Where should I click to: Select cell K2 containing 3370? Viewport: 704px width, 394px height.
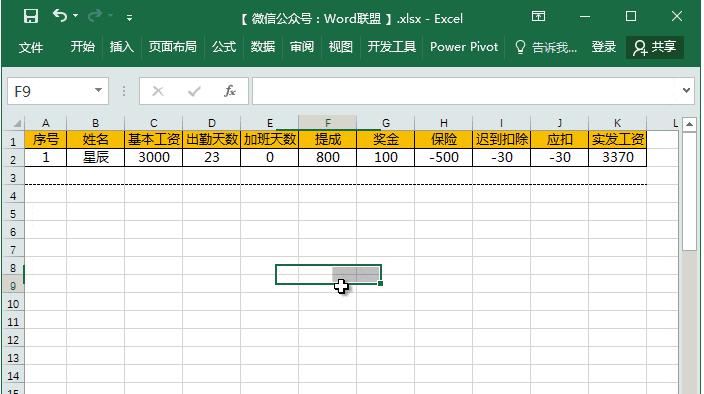pyautogui.click(x=617, y=157)
